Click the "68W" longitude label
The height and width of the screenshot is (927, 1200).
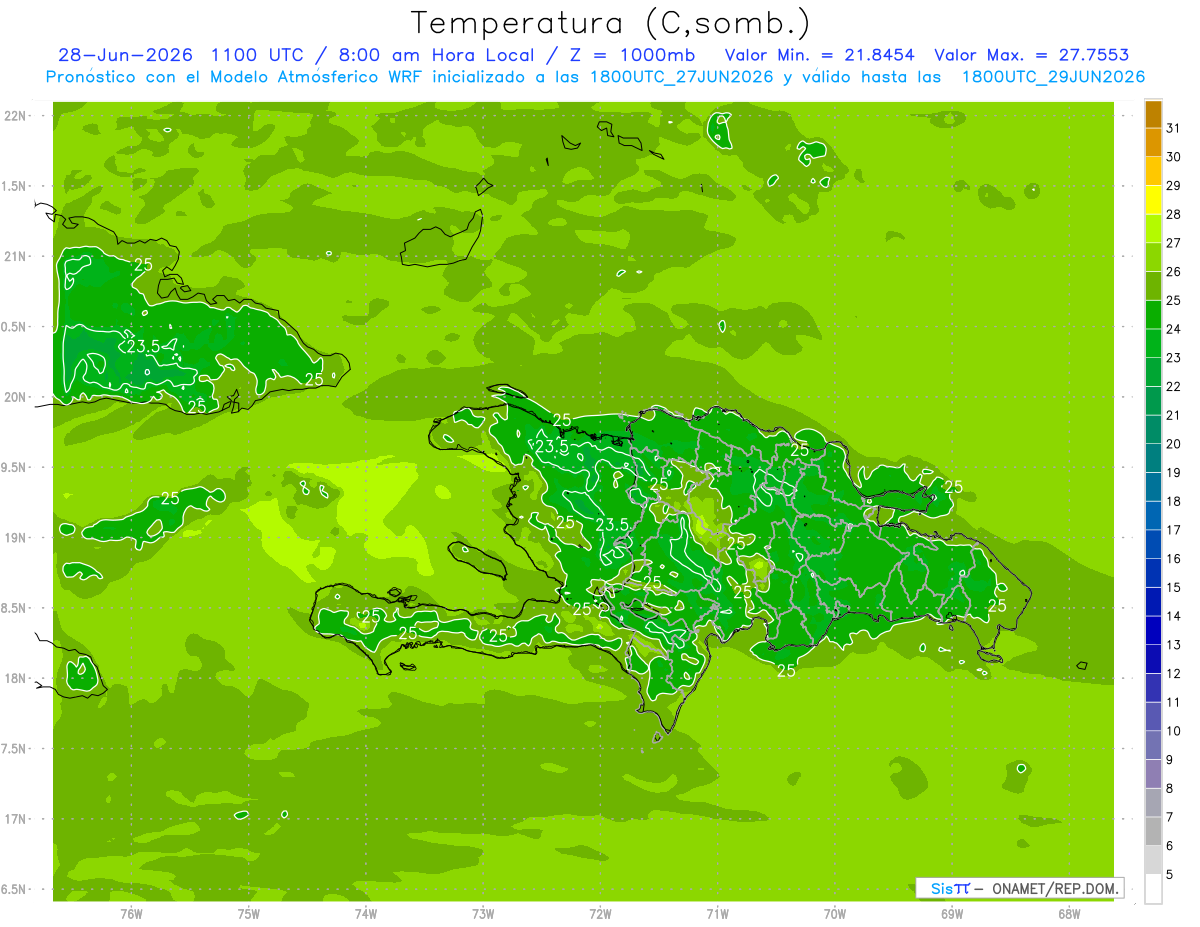pyautogui.click(x=1069, y=914)
